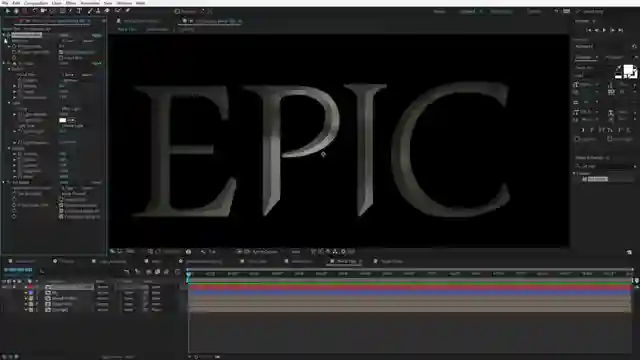The height and width of the screenshot is (360, 640).
Task: Click the red label of first layer
Action: [x=31, y=287]
